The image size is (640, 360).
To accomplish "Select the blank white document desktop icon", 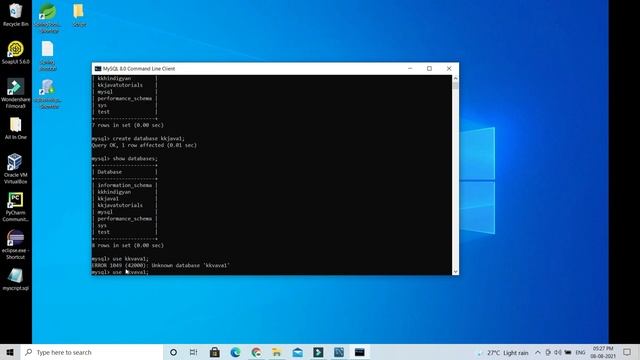I will tap(48, 56).
